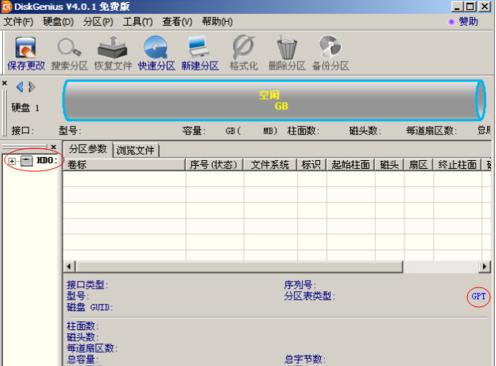Open the 恢复文件 recover files tool
This screenshot has width=496, height=366.
pos(113,54)
